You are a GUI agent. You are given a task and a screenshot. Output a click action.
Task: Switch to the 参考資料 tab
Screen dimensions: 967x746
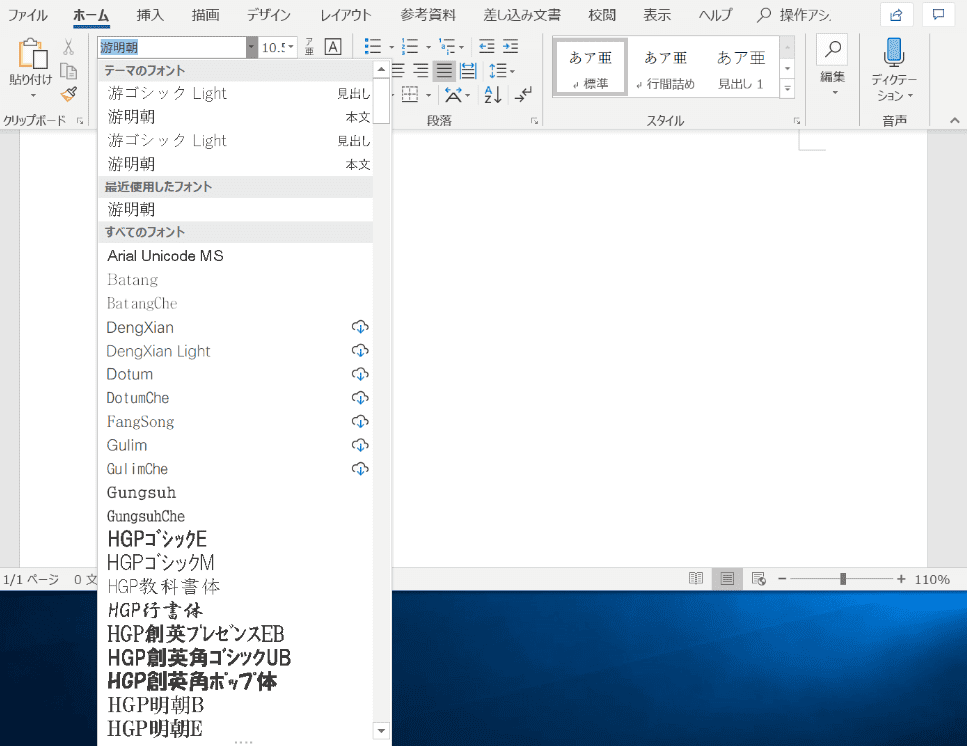click(x=428, y=15)
